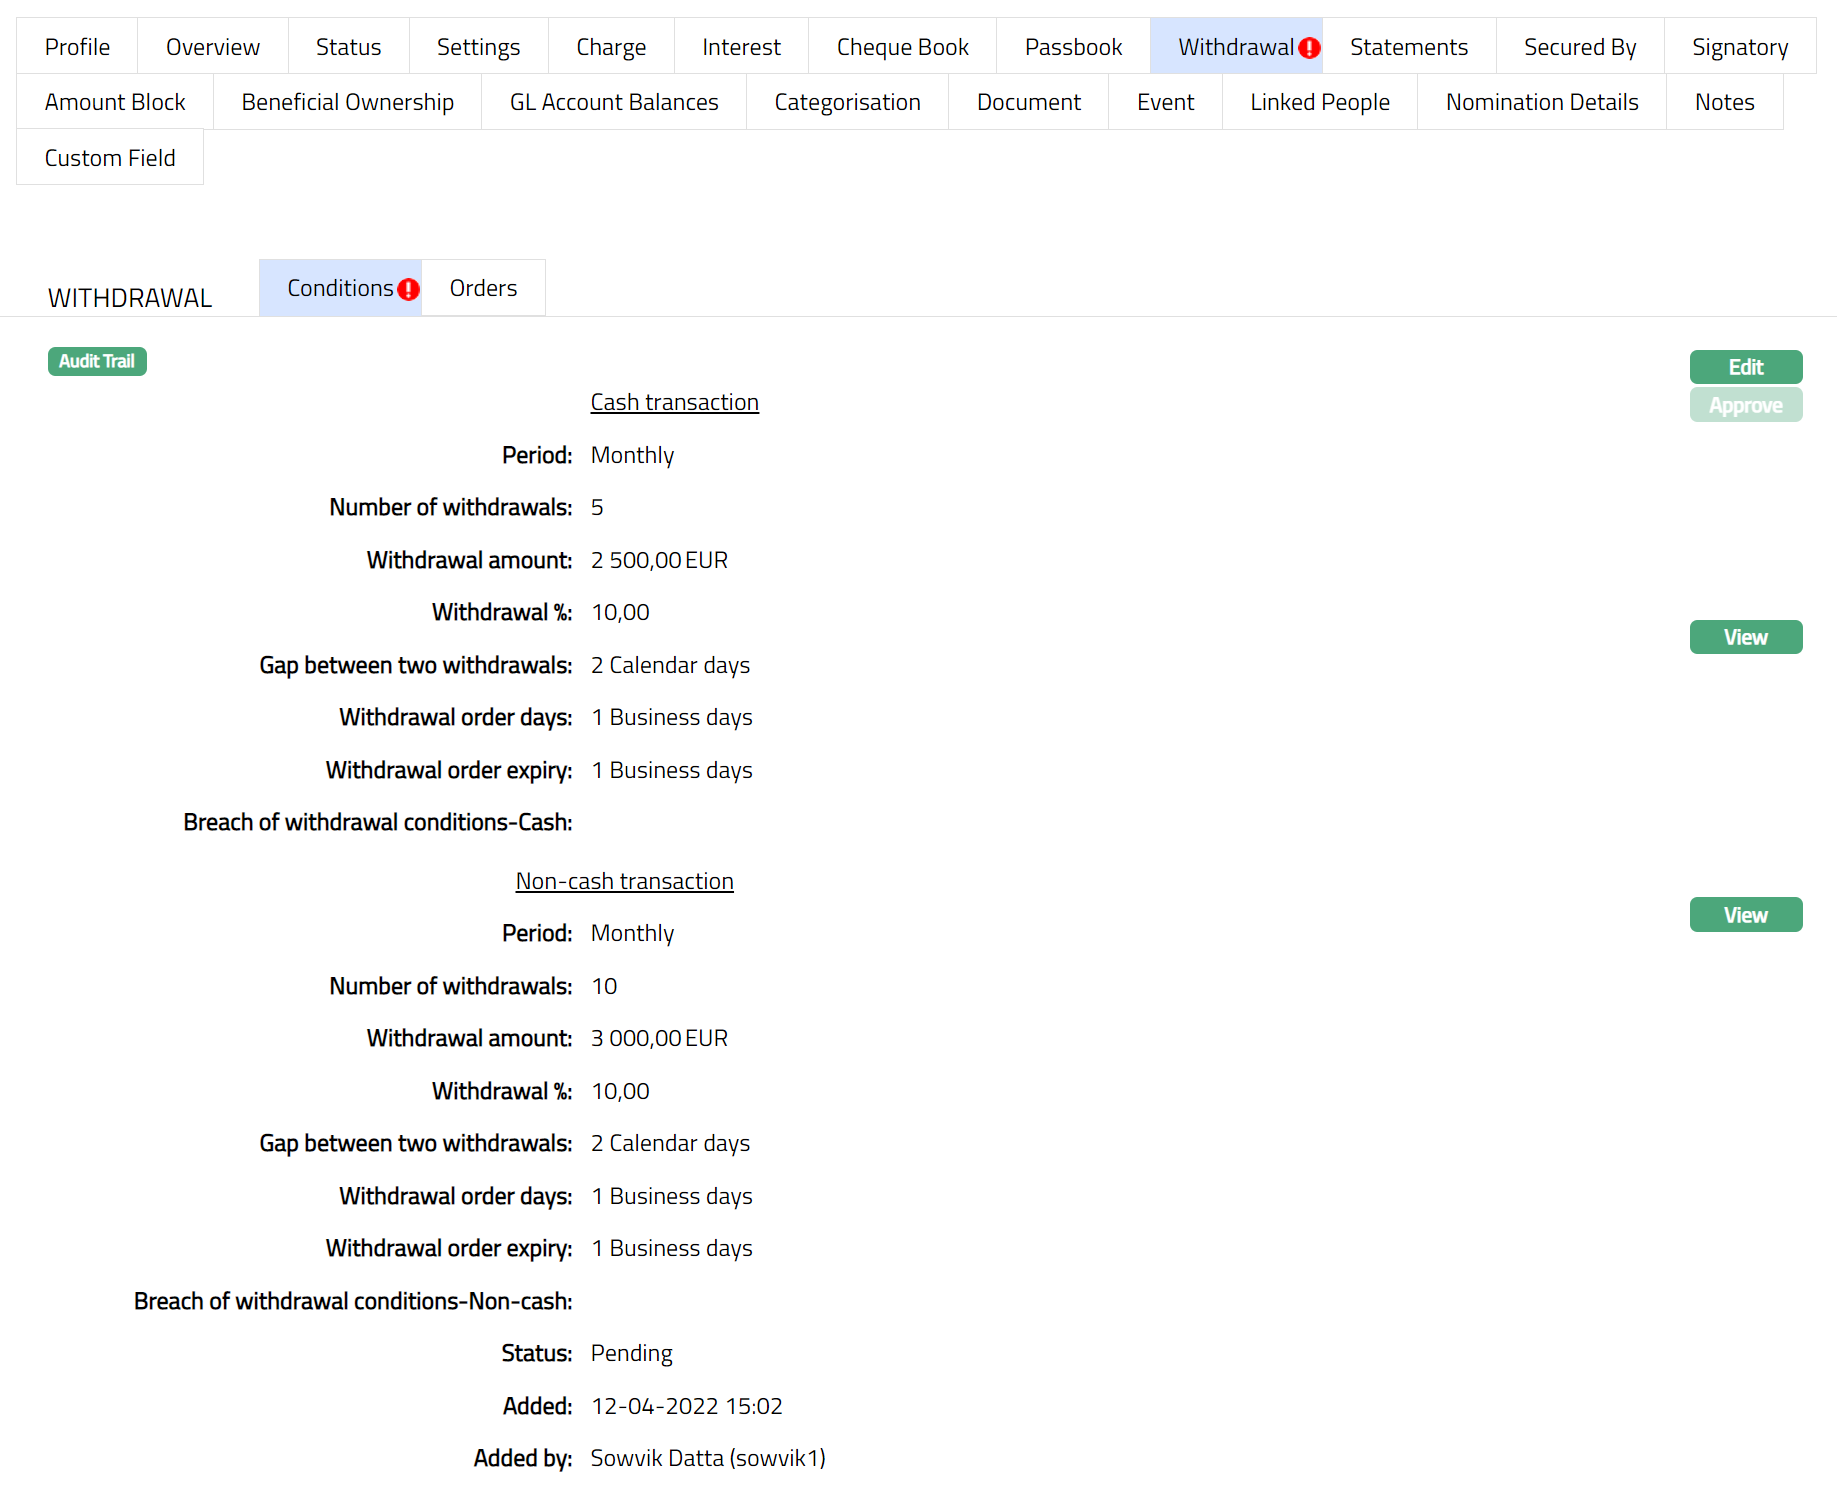Select the Amount Block tab
The image size is (1837, 1489).
(115, 102)
